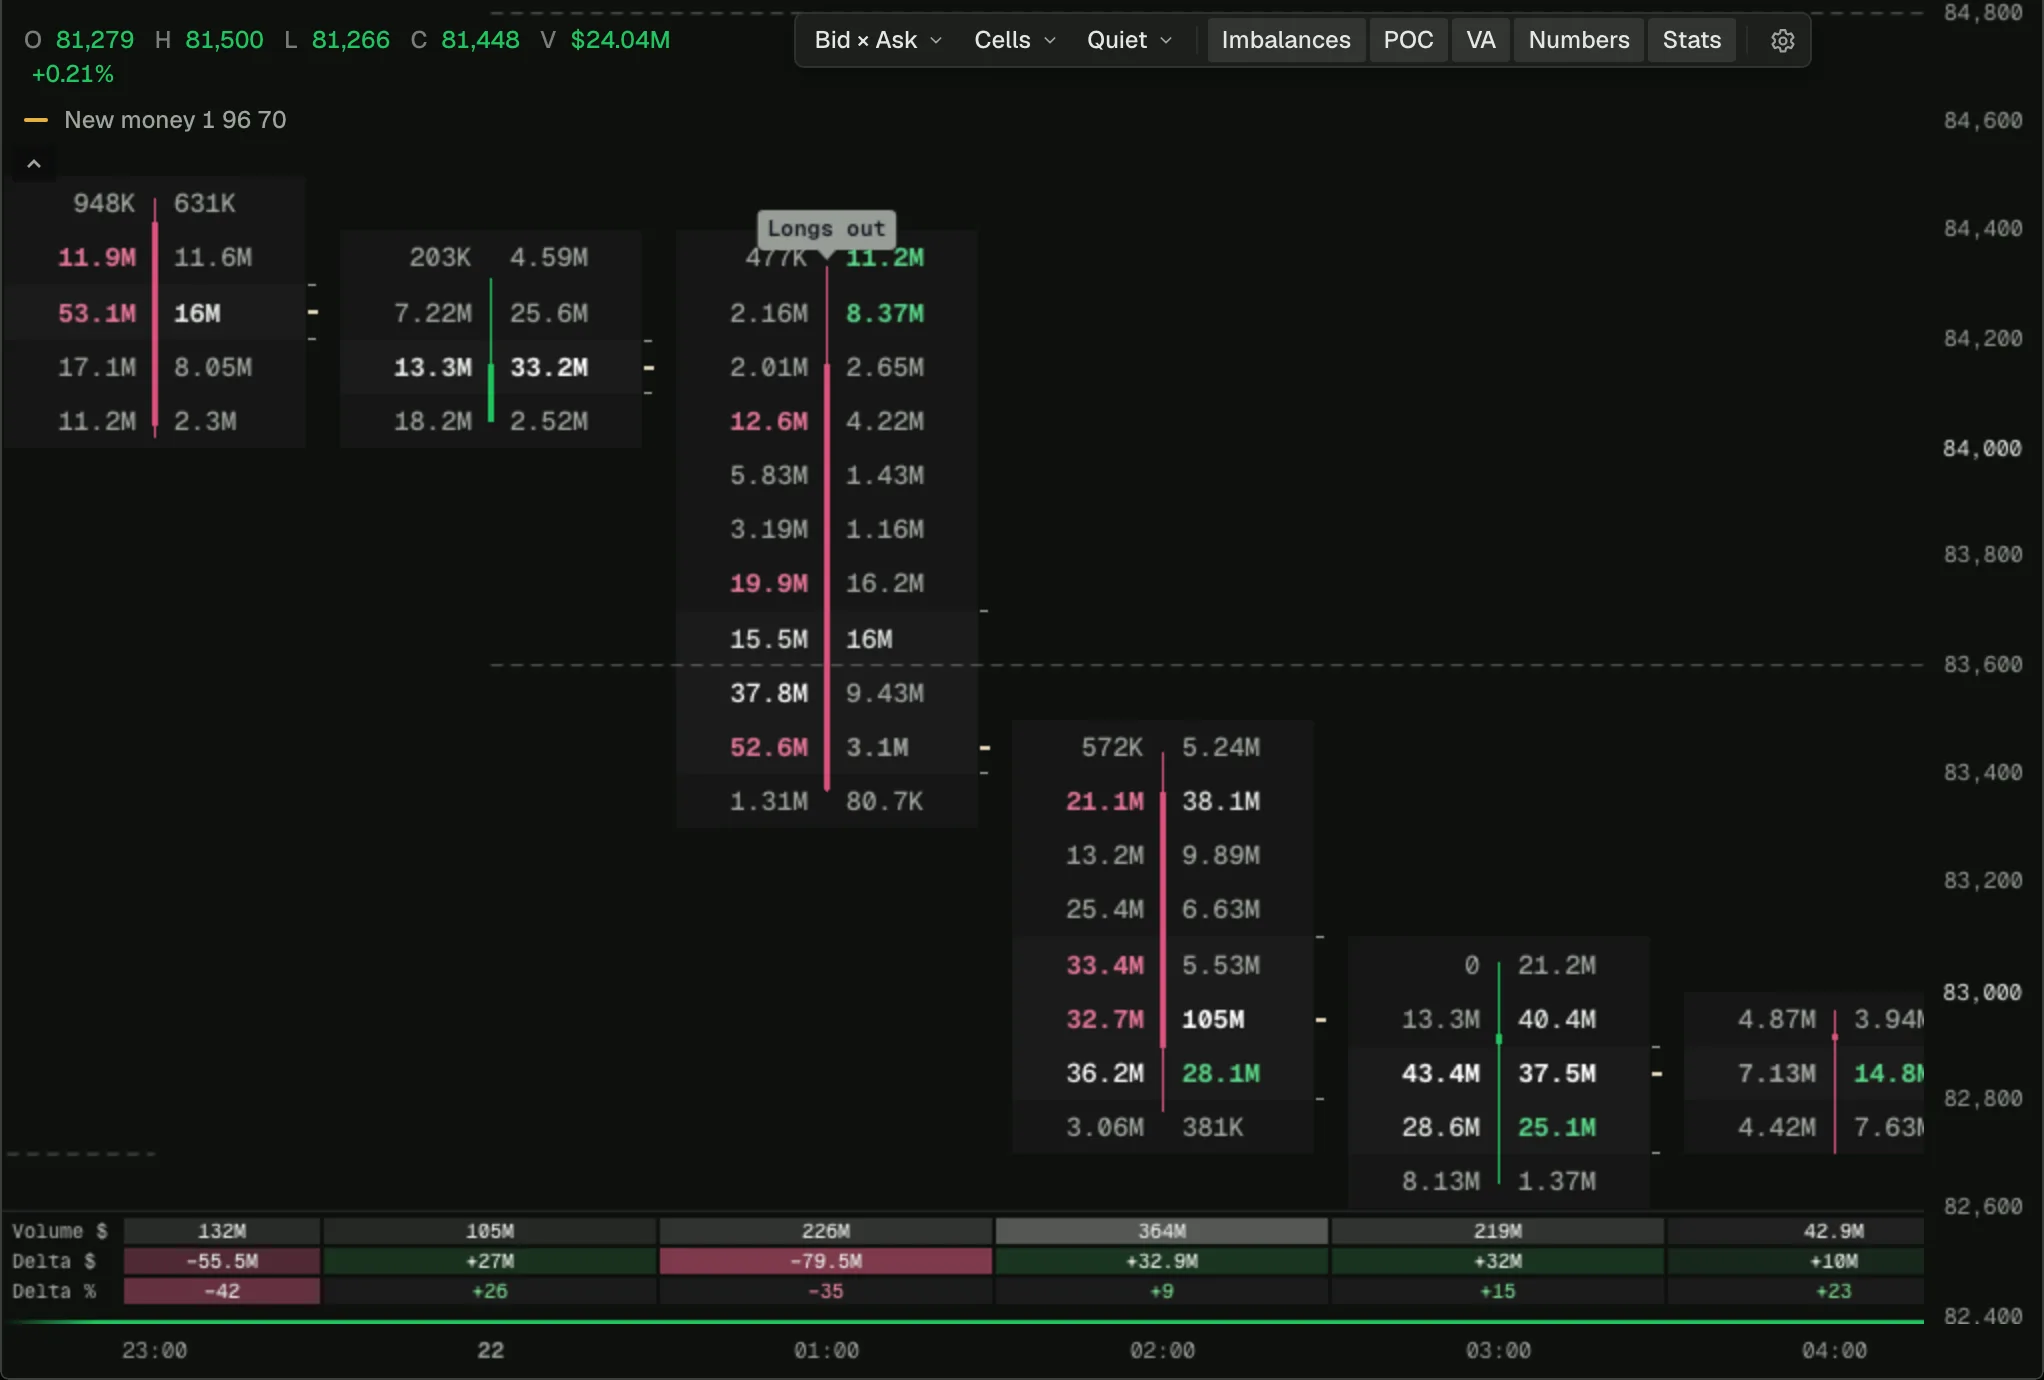Click the Longs out annotation label

pos(826,229)
